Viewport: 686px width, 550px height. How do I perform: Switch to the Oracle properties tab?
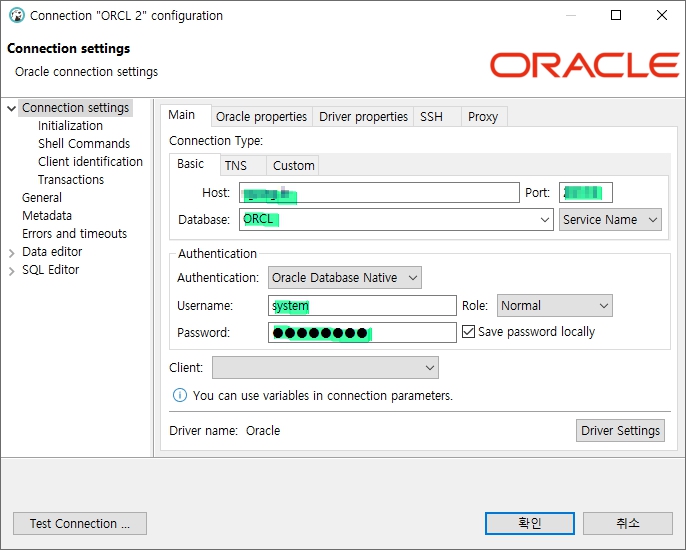pyautogui.click(x=262, y=117)
